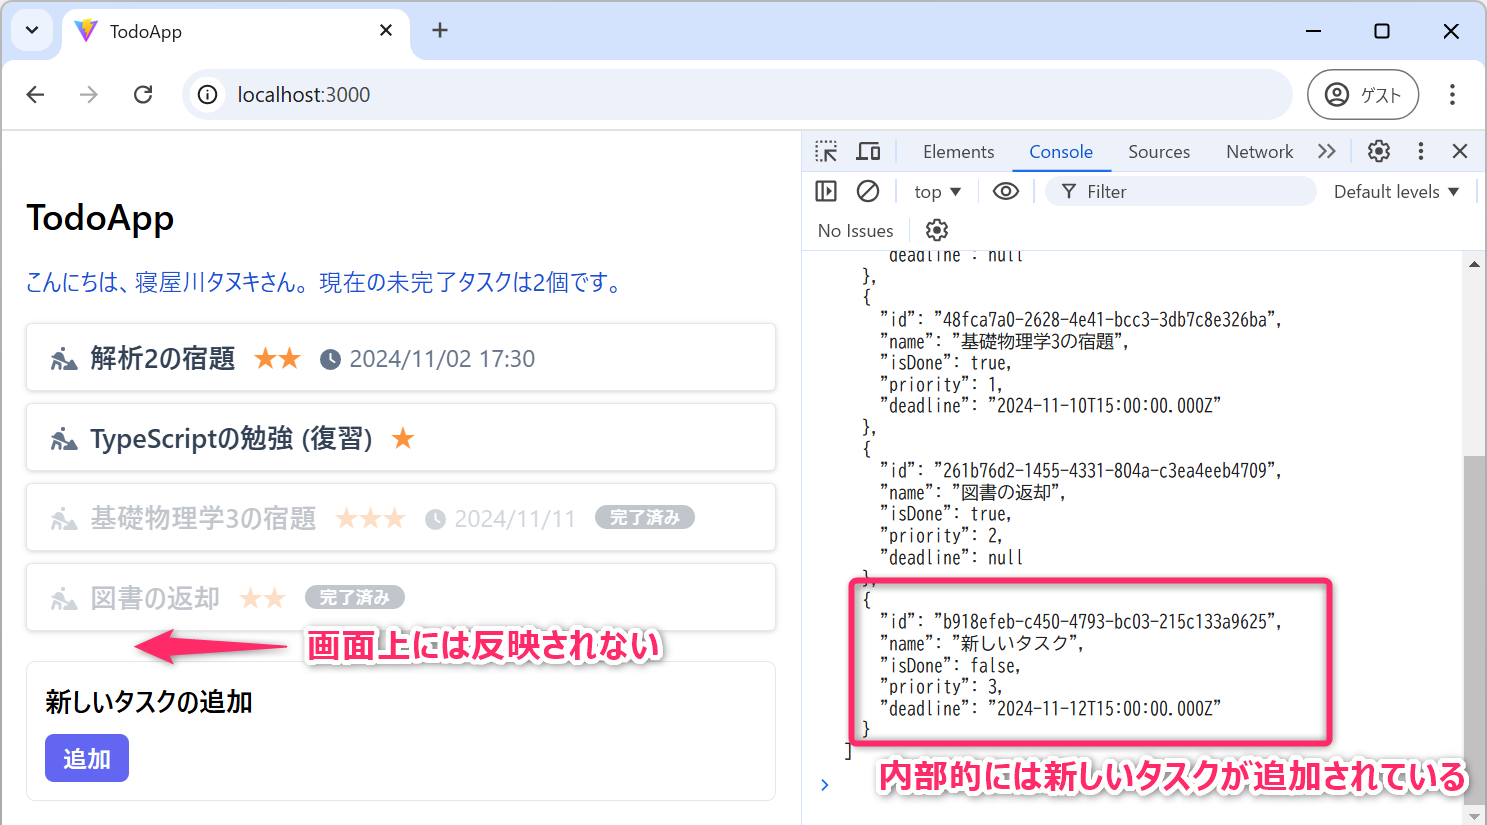
Task: Expand the top JavaScript context dropdown
Action: tap(937, 191)
